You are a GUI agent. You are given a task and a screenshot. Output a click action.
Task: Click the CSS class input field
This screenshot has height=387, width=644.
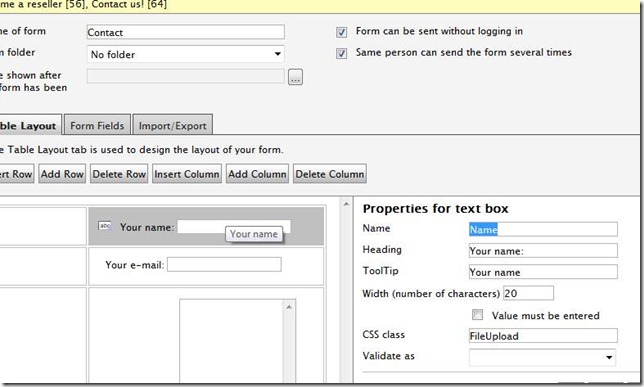(x=543, y=336)
